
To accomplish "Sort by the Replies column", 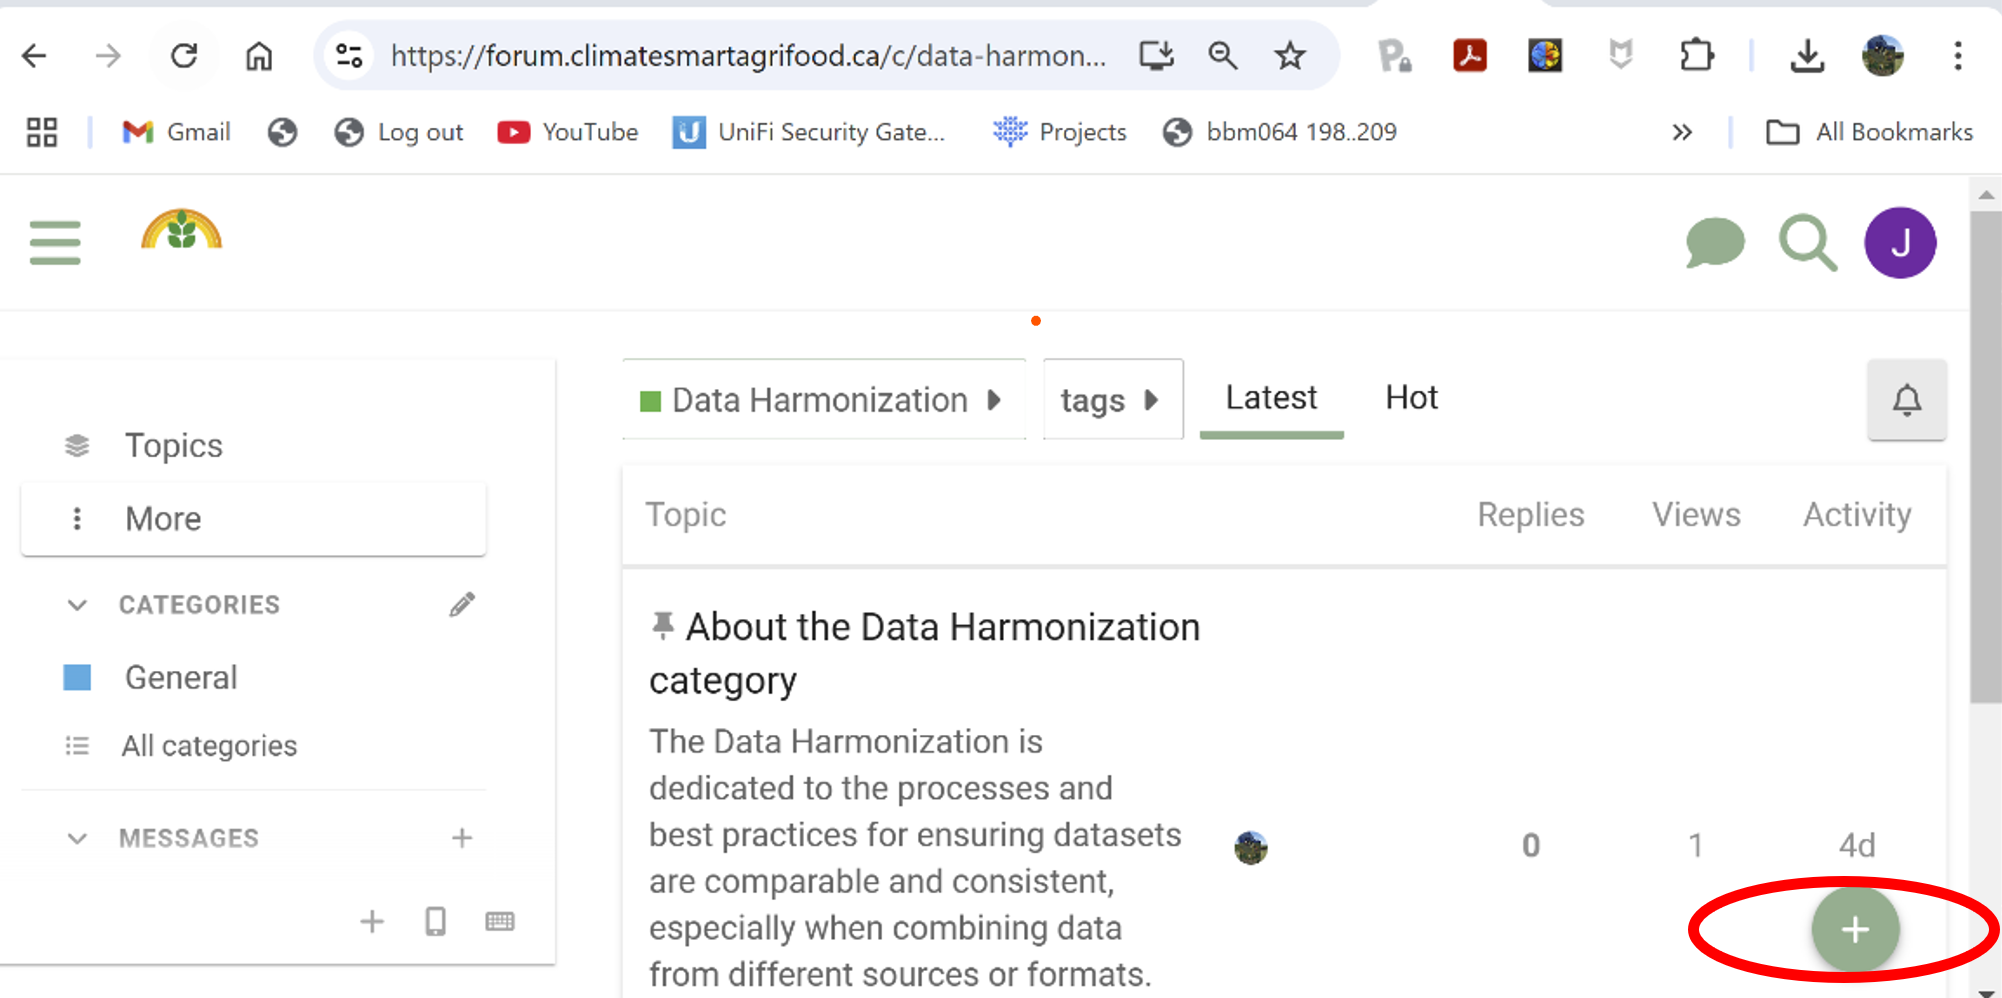I will click(x=1531, y=515).
